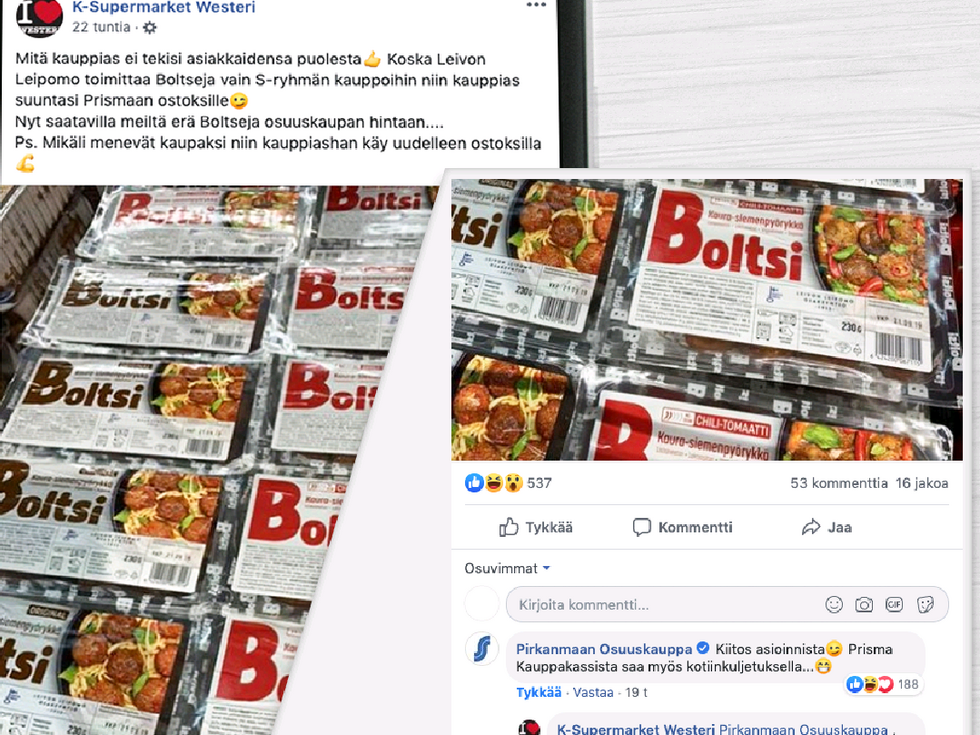Like Pirkanmaan Osuuskauppa's comment via Tykkää
This screenshot has height=735, width=980.
coord(538,692)
